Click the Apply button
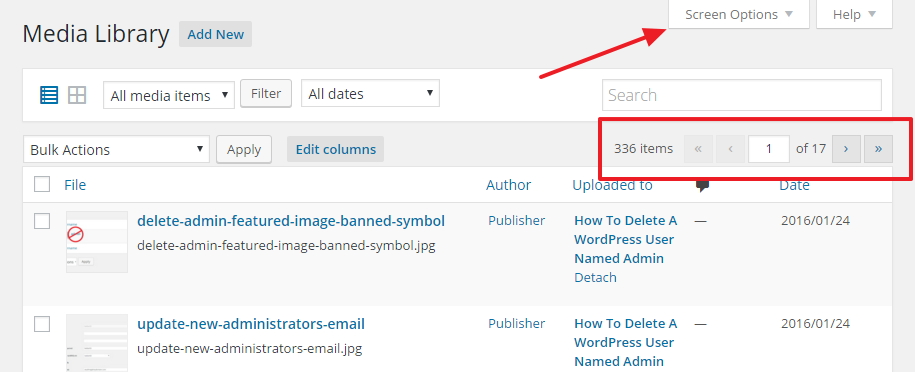 [x=244, y=150]
